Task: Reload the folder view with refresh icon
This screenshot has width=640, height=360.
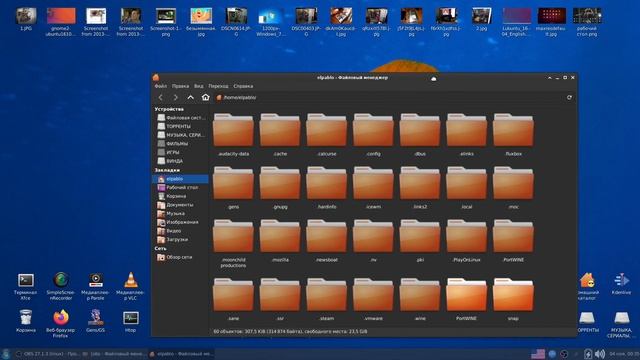Action: click(569, 98)
